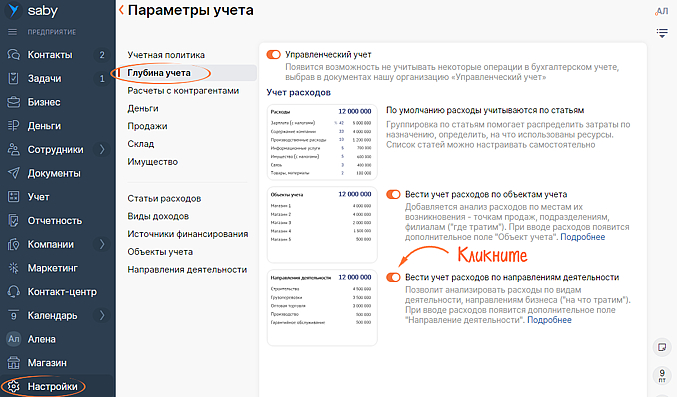Click the Tasks checklist icon
Image resolution: width=677 pixels, height=397 pixels.
pyautogui.click(x=13, y=78)
